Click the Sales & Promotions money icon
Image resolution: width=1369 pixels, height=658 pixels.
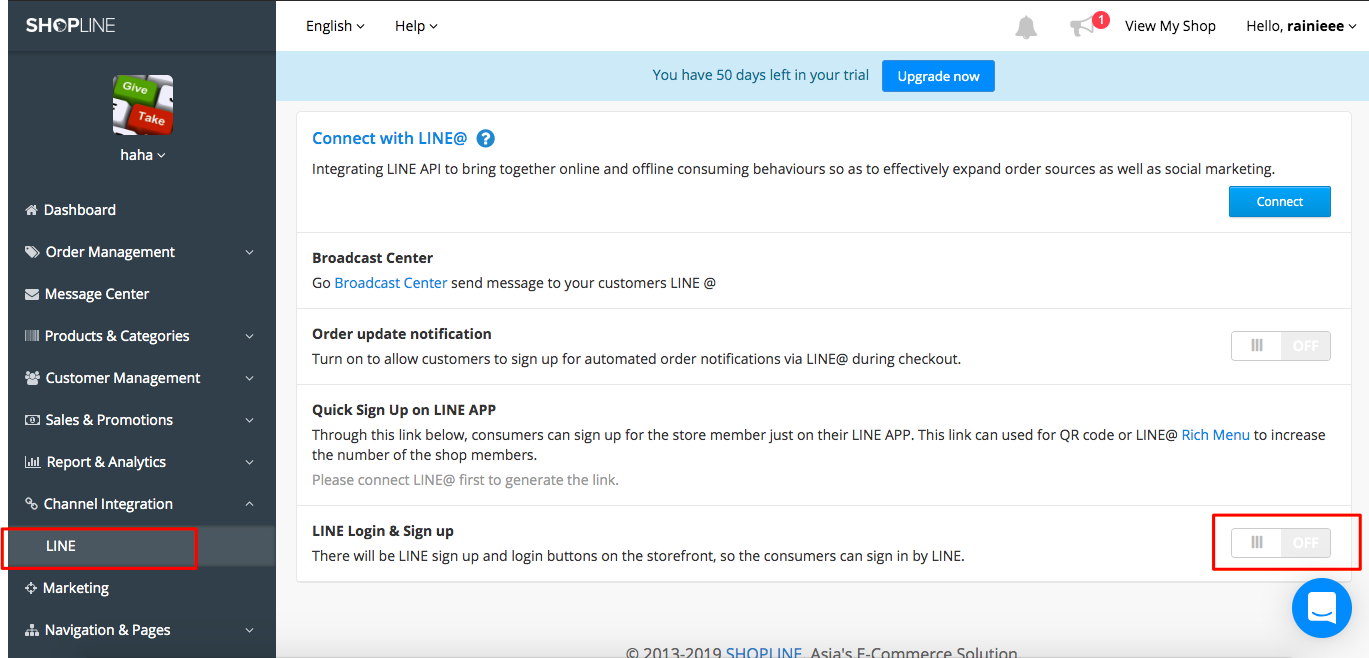32,420
